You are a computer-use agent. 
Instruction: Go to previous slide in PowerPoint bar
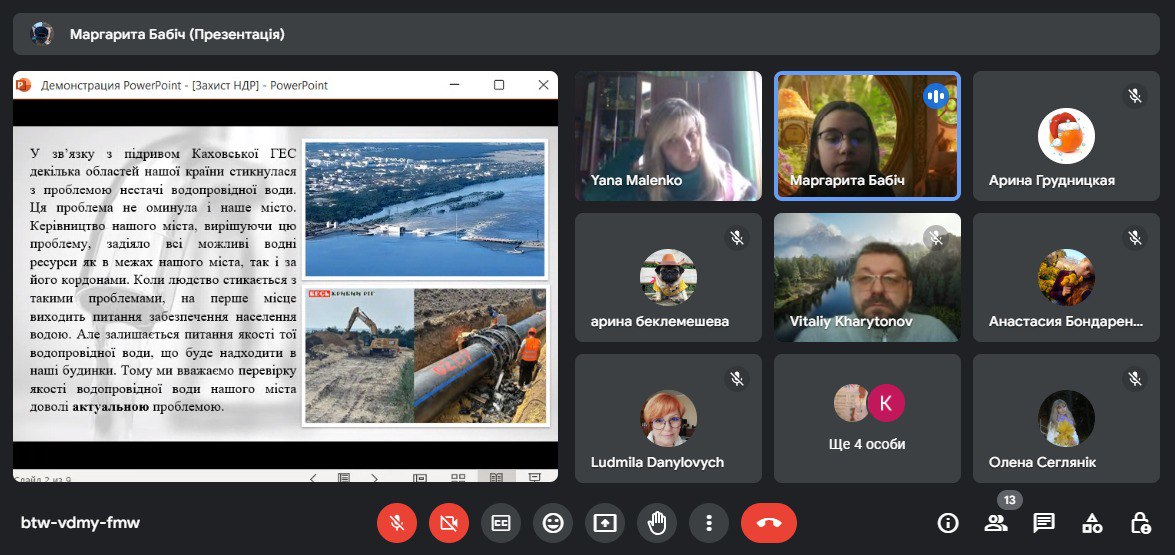313,478
